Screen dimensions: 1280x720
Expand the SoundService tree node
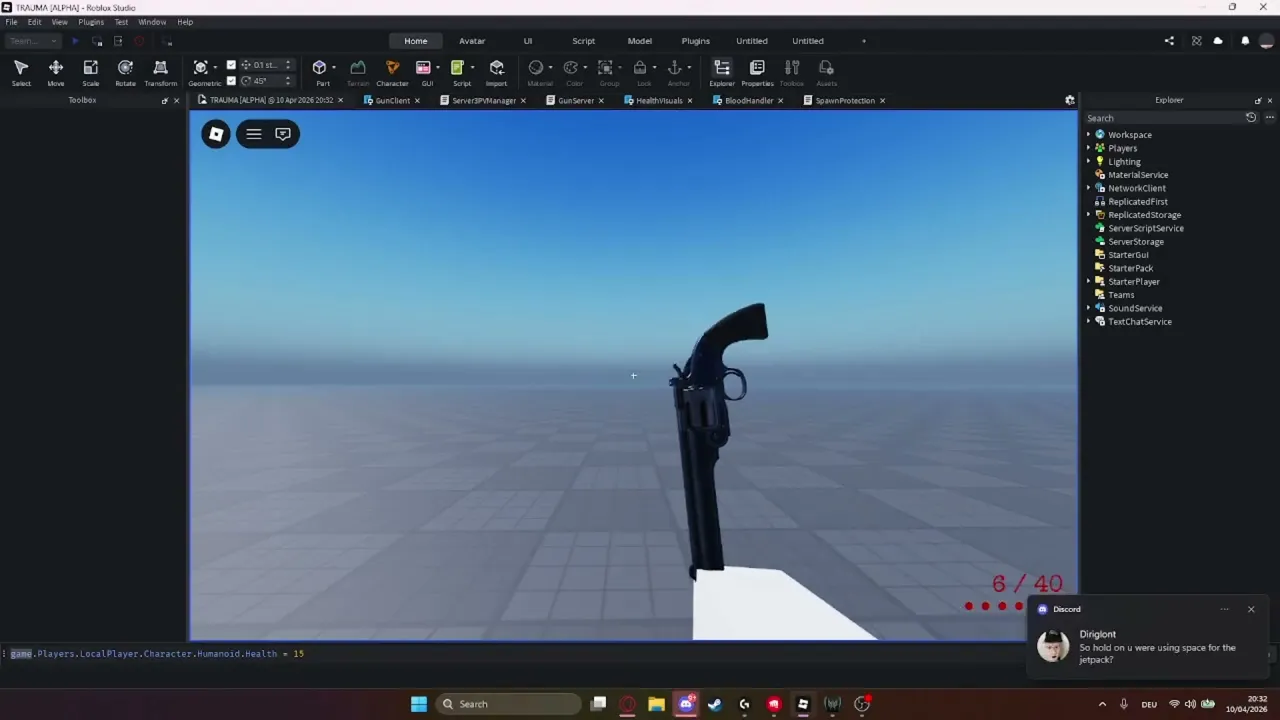pyautogui.click(x=1088, y=308)
